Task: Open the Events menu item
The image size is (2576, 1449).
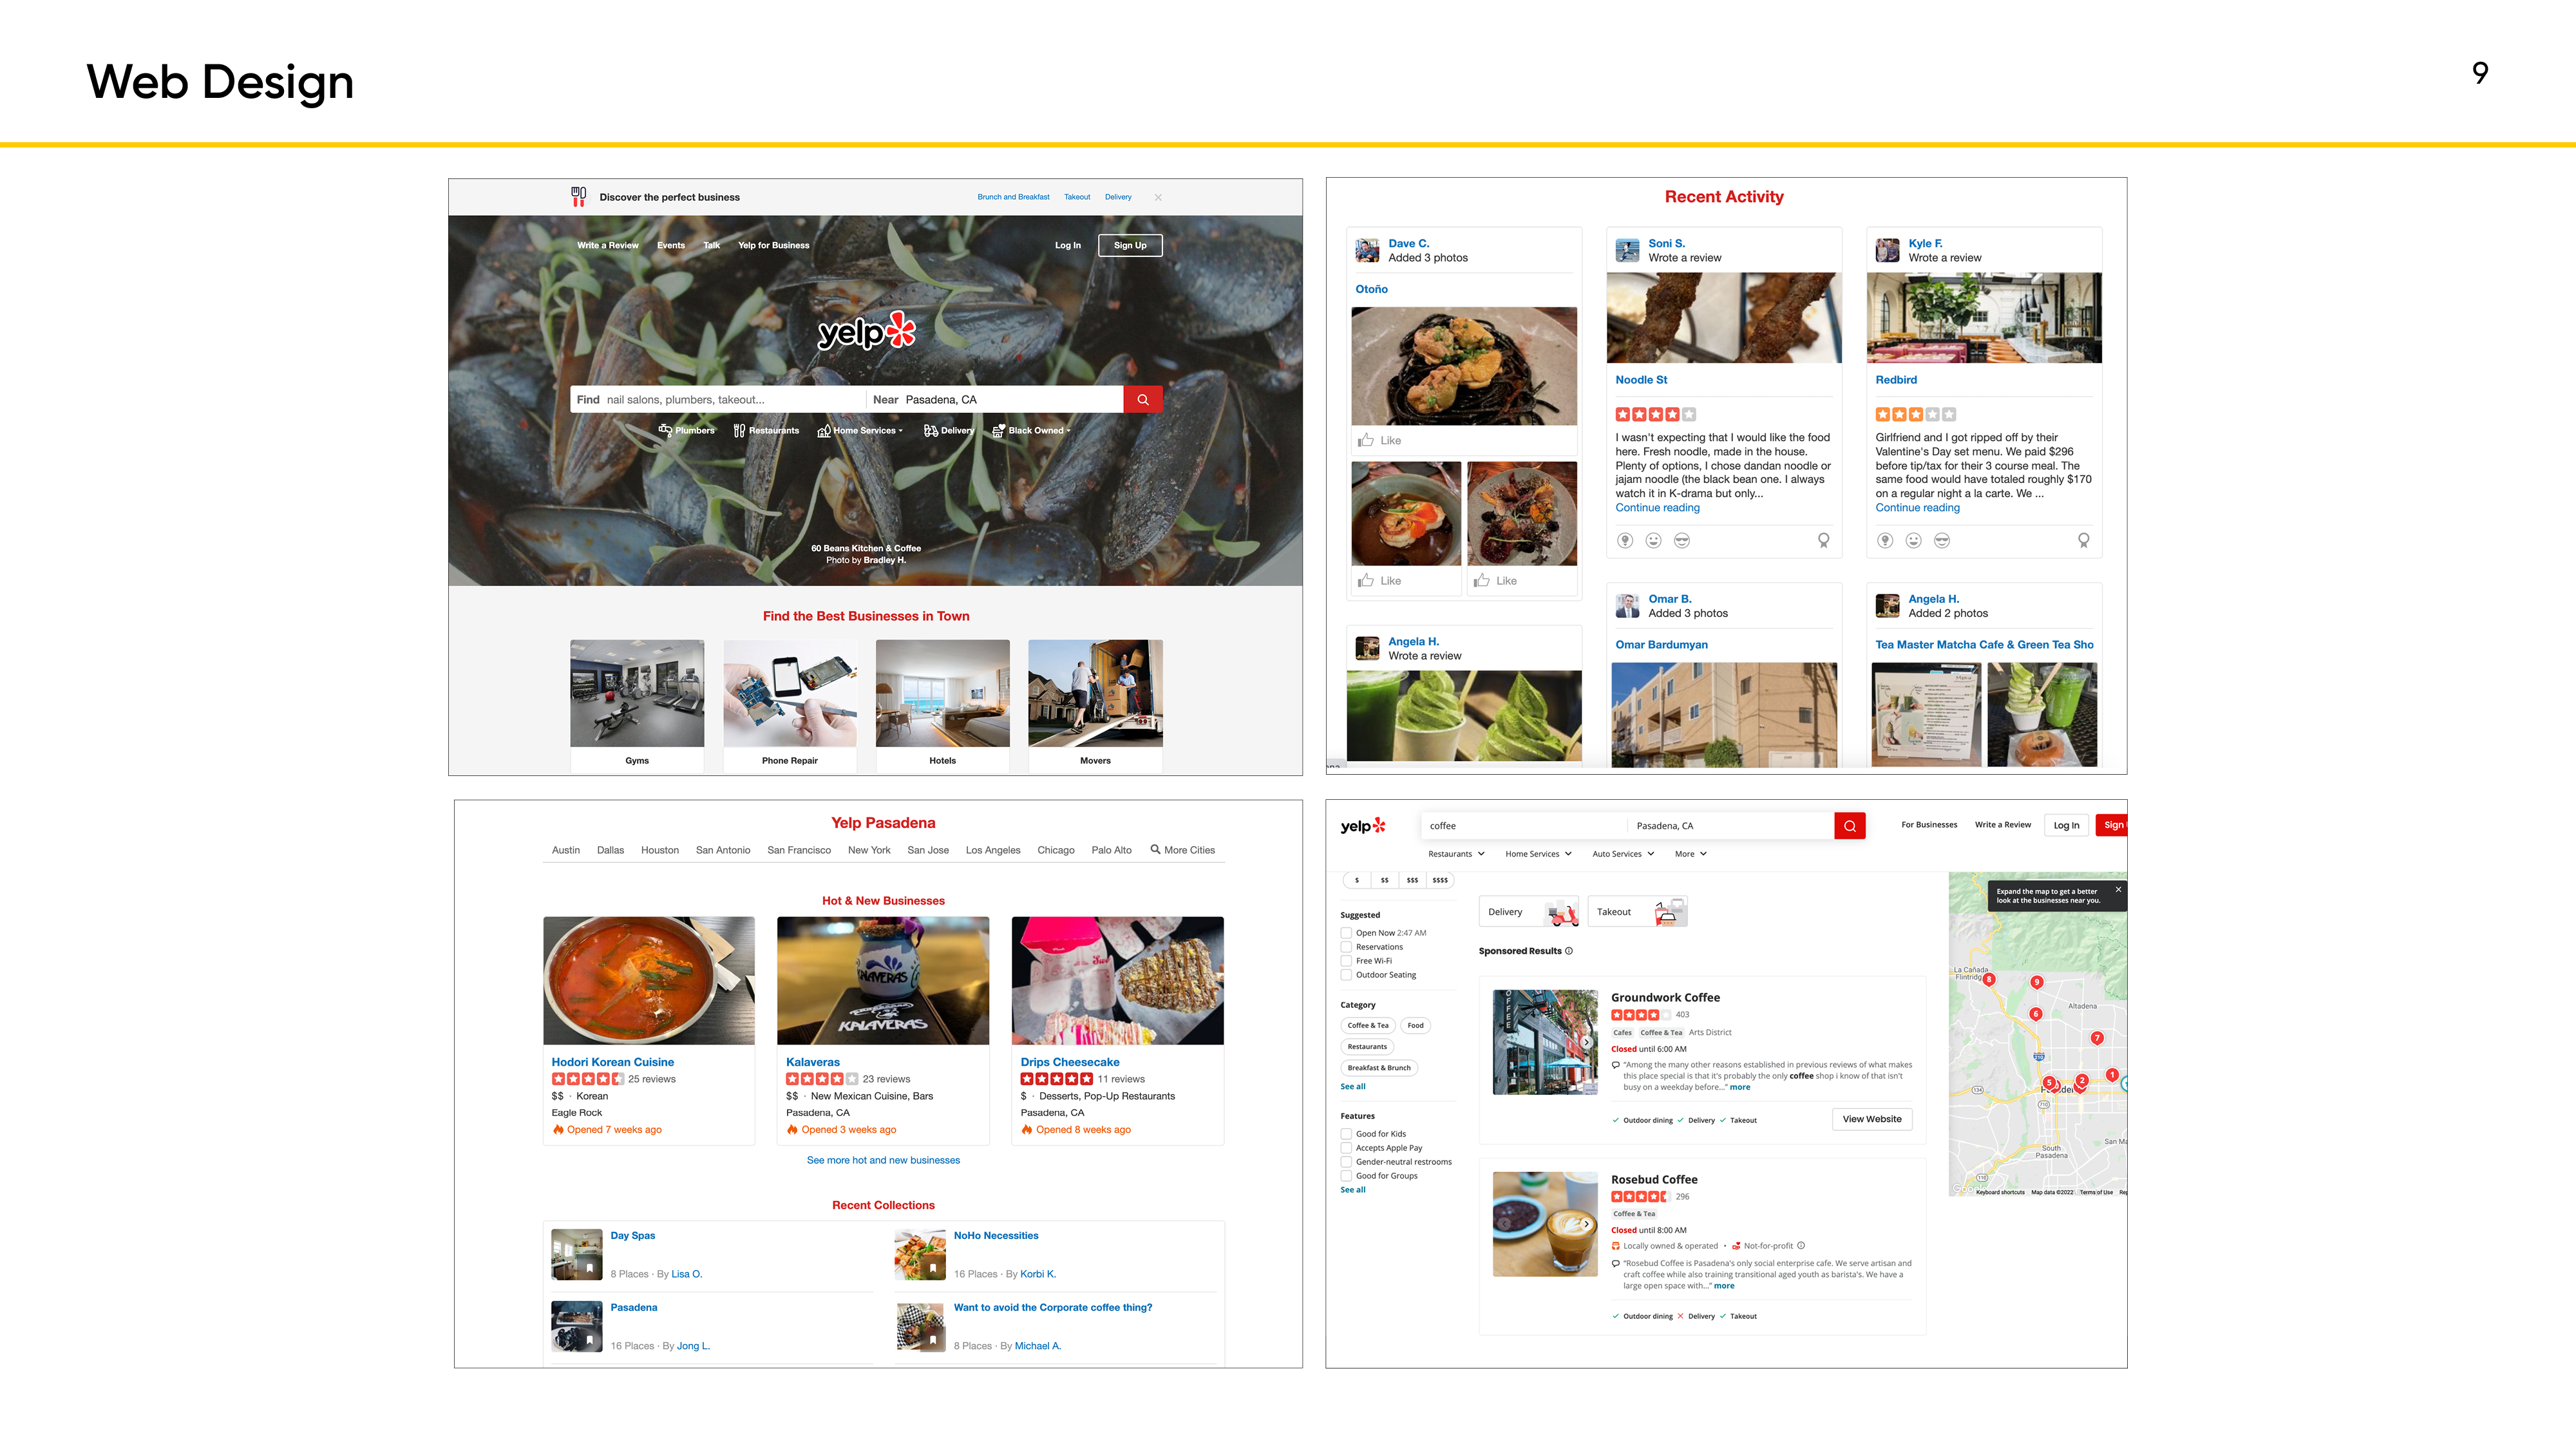Action: [670, 245]
